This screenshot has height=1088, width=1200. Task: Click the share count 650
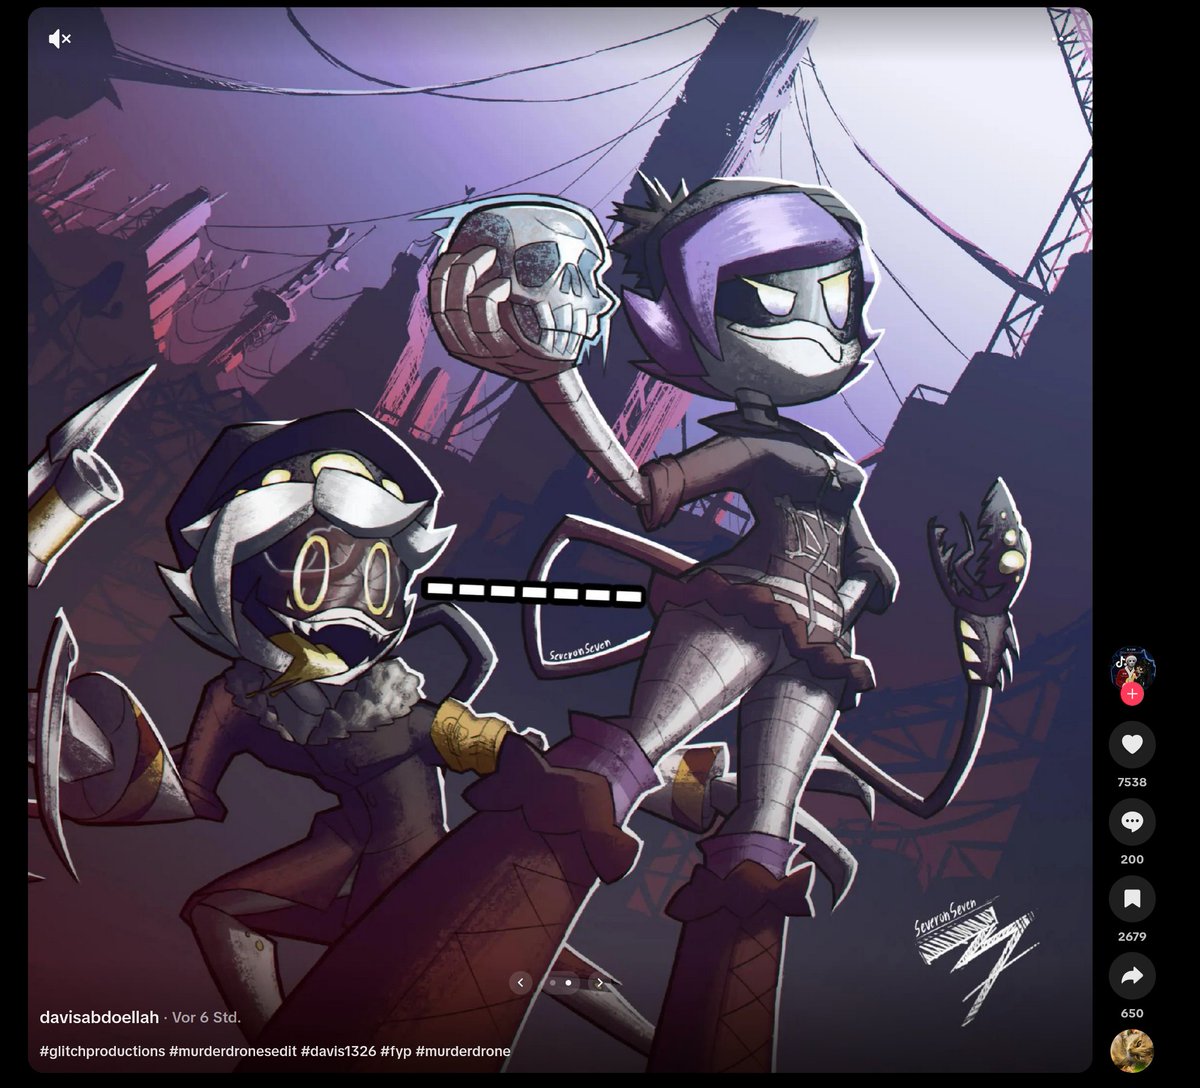tap(1132, 1013)
